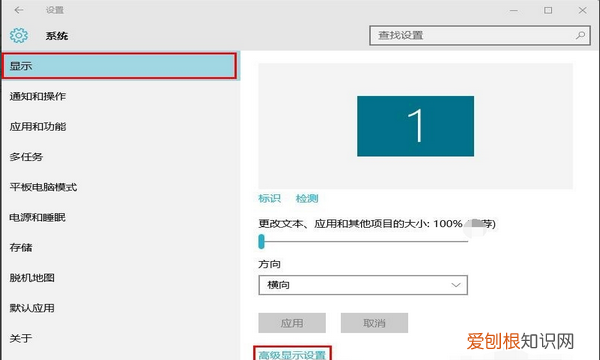The image size is (600, 360).
Task: Open 电源和睡眠 settings
Action: coord(38,217)
